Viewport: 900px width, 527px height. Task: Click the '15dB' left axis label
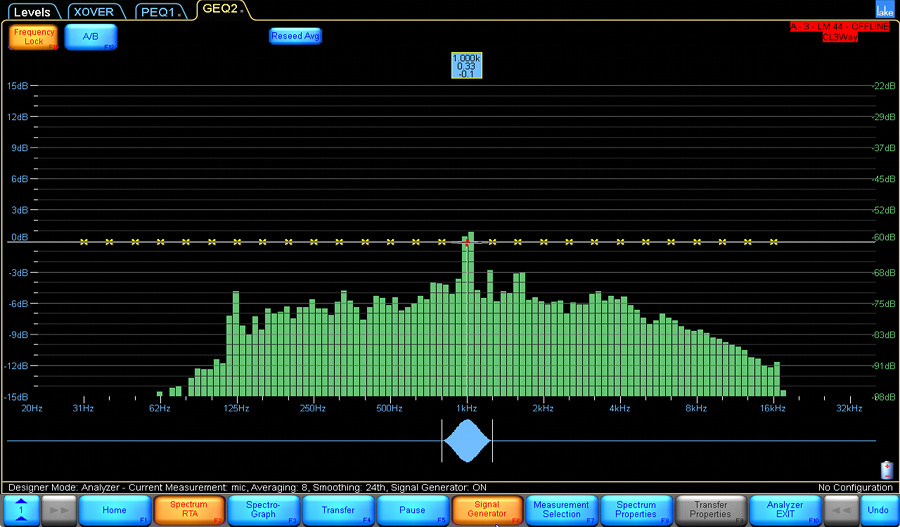(x=17, y=86)
